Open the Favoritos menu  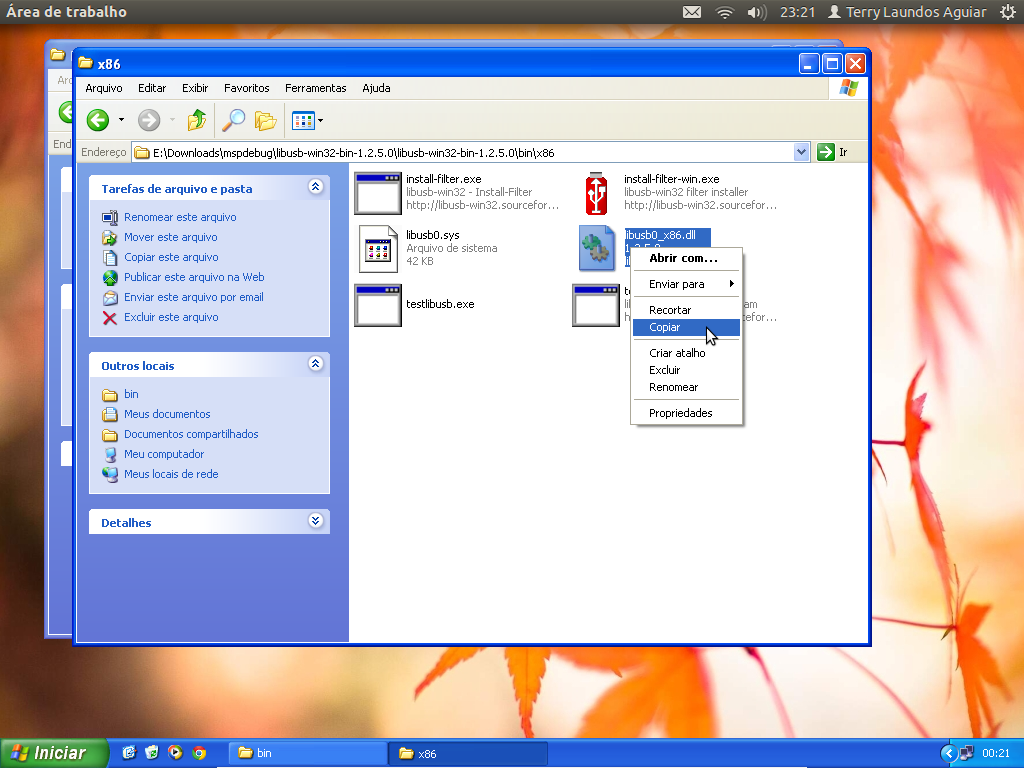[246, 88]
